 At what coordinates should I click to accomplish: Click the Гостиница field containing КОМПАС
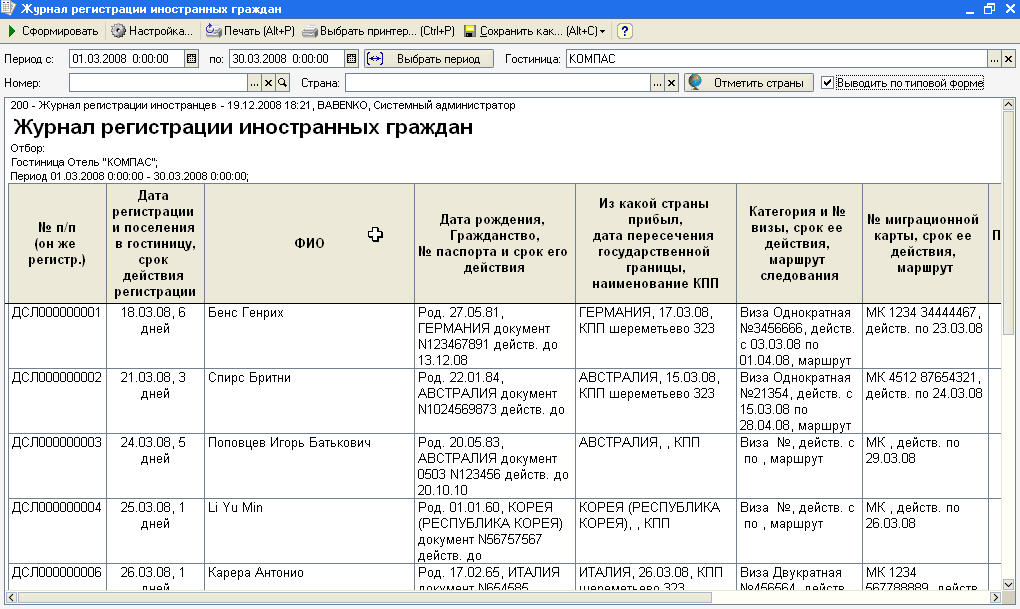(777, 59)
